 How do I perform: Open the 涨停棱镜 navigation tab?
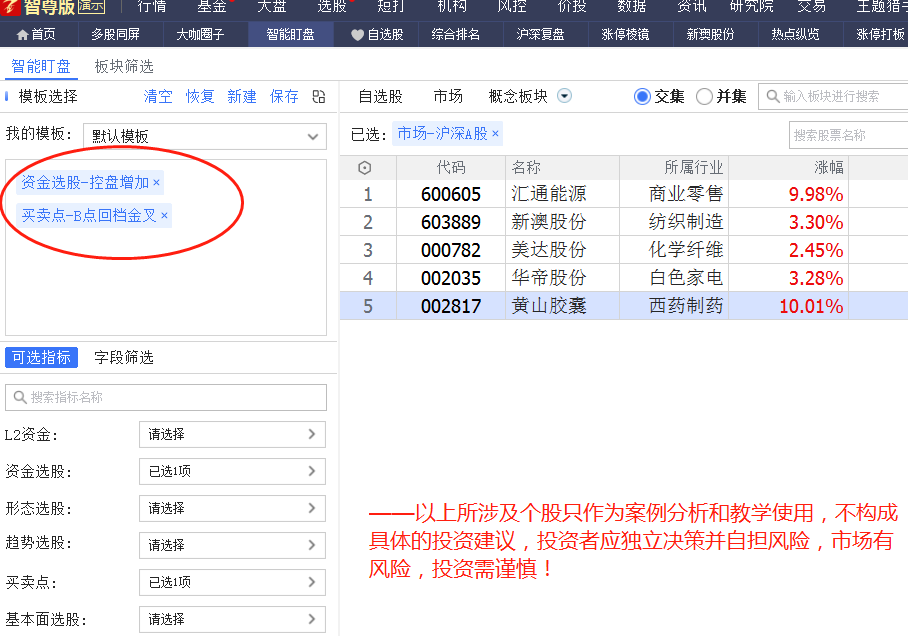(625, 35)
